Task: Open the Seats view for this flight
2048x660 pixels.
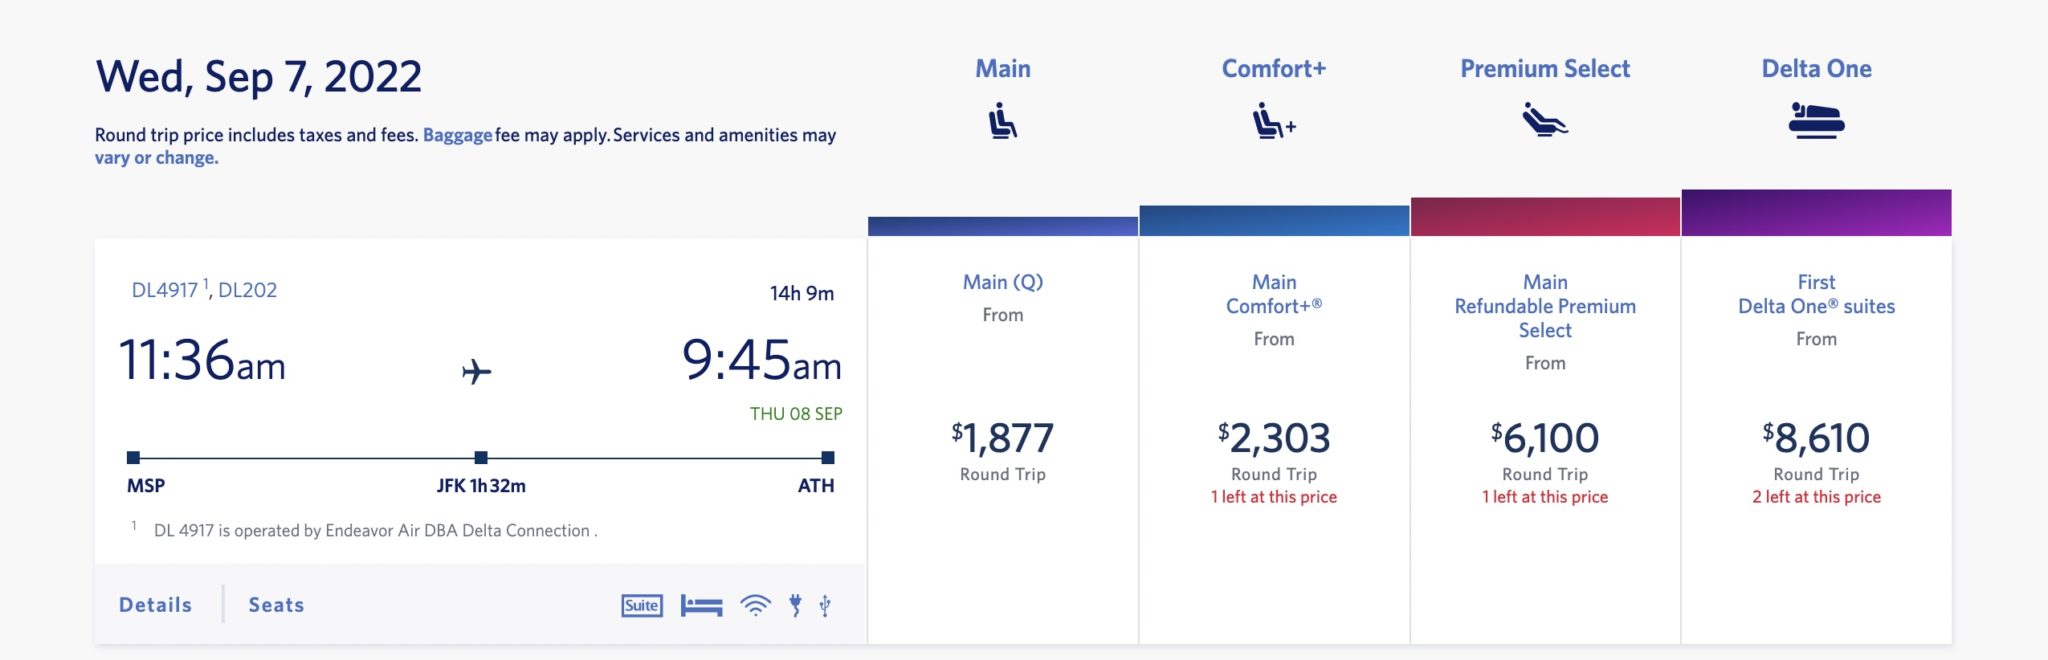Action: (276, 605)
